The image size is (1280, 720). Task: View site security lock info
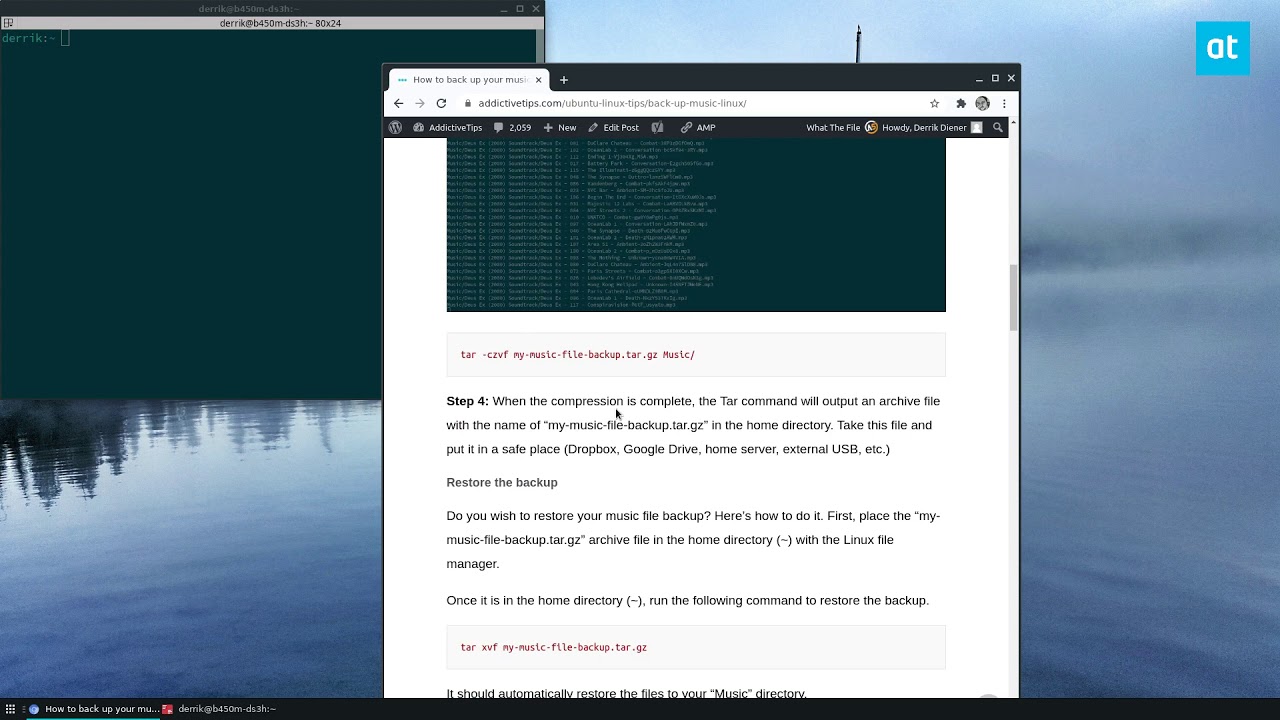(467, 103)
